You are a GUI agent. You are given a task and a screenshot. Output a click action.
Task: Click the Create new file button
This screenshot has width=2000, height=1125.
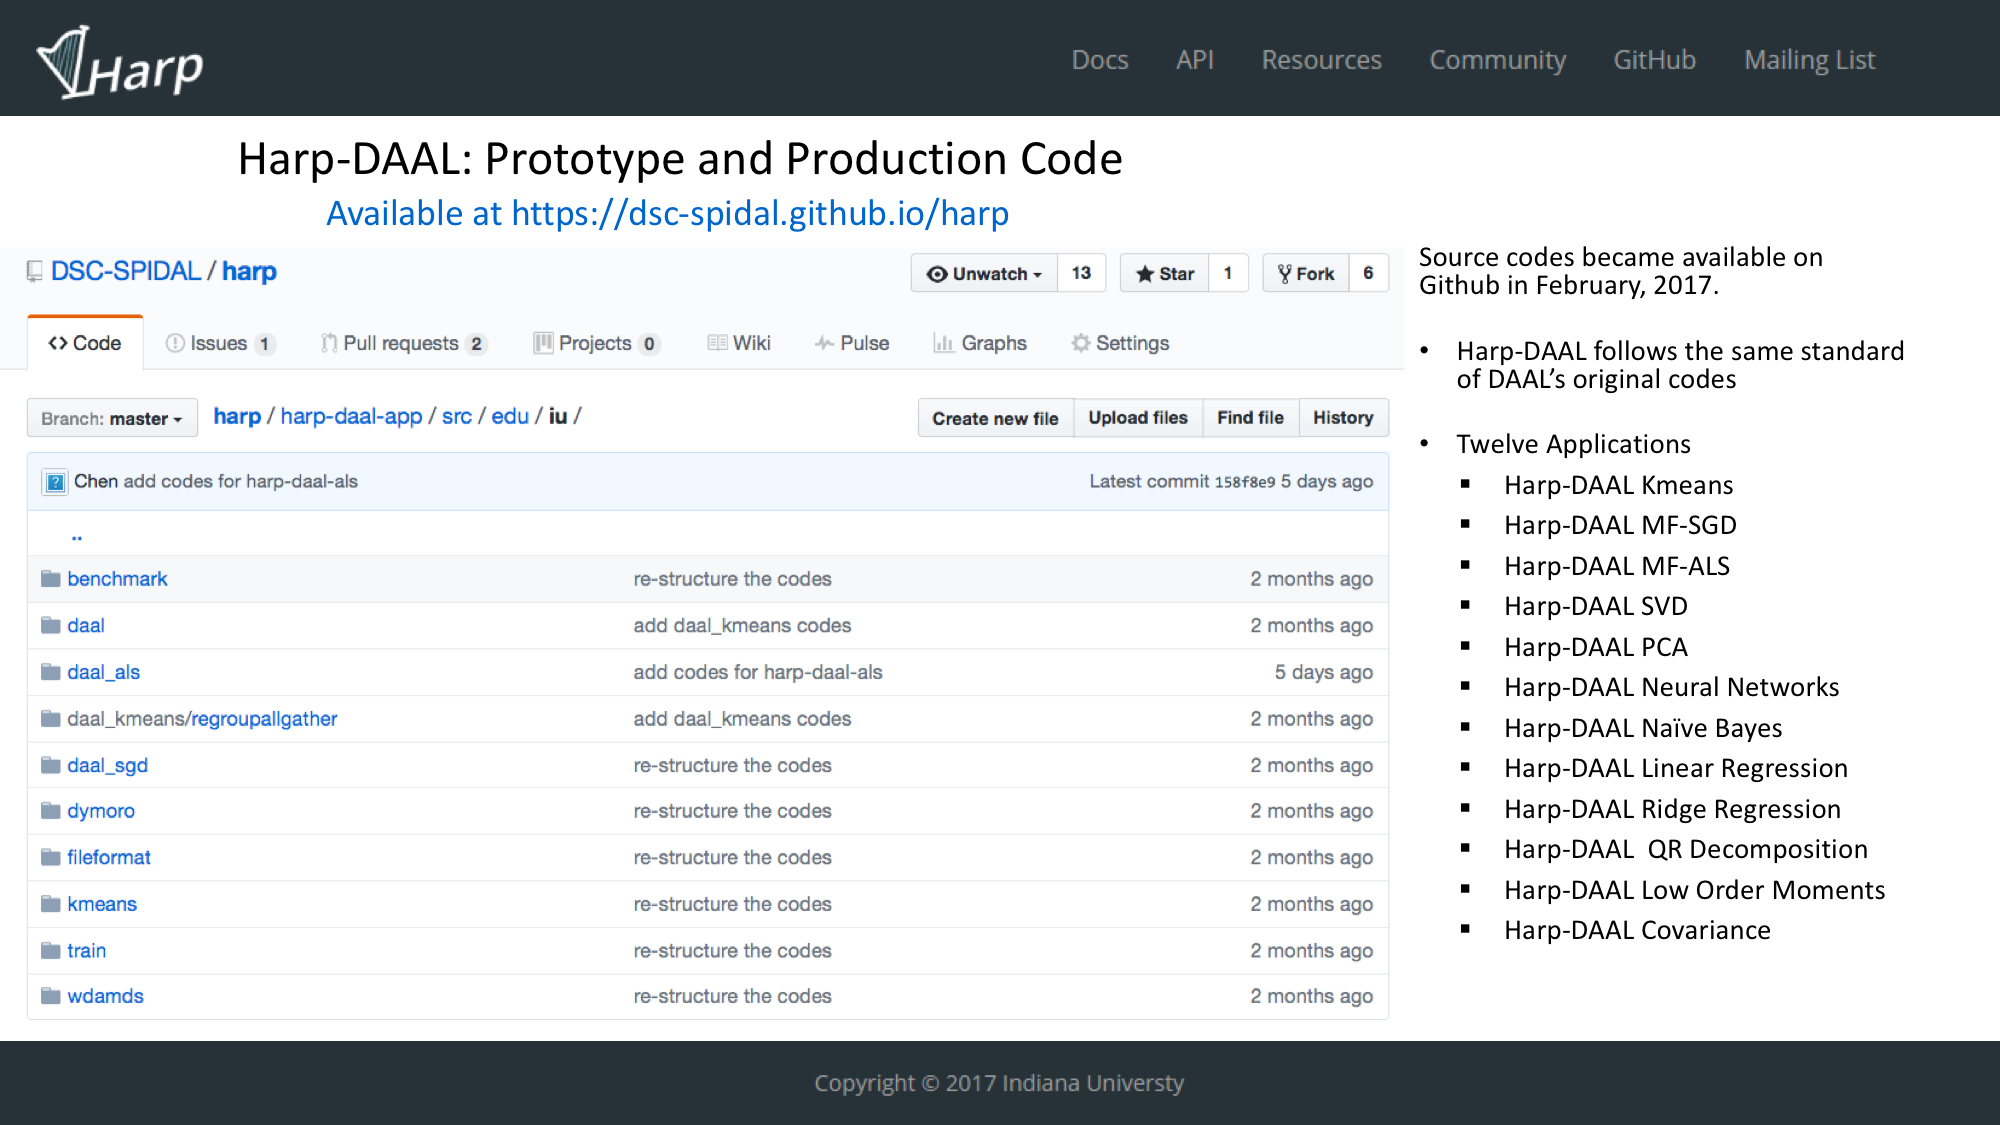coord(995,418)
